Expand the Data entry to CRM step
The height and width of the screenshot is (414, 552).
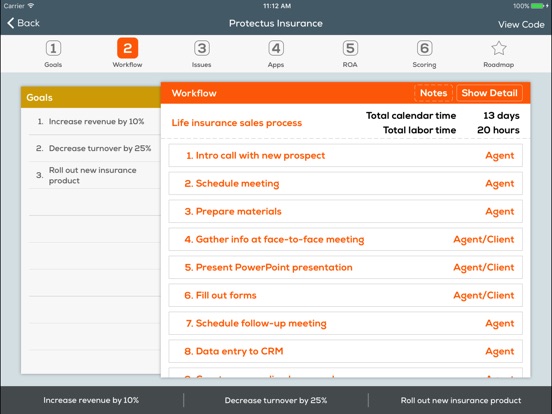345,351
